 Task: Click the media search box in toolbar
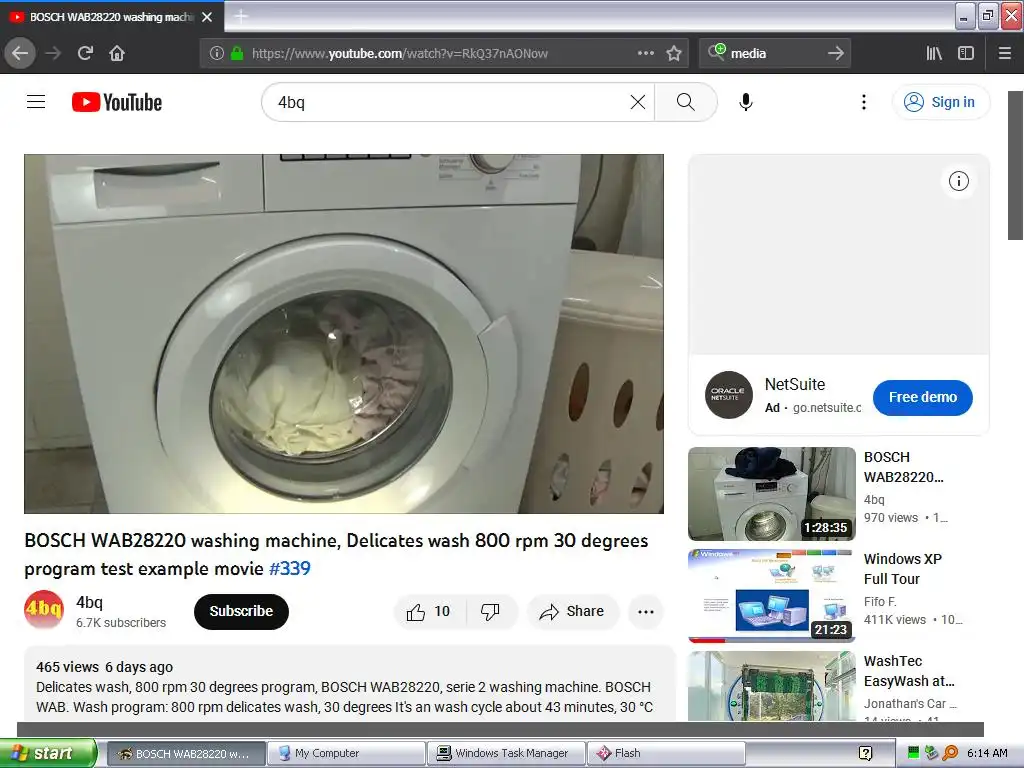click(x=776, y=53)
